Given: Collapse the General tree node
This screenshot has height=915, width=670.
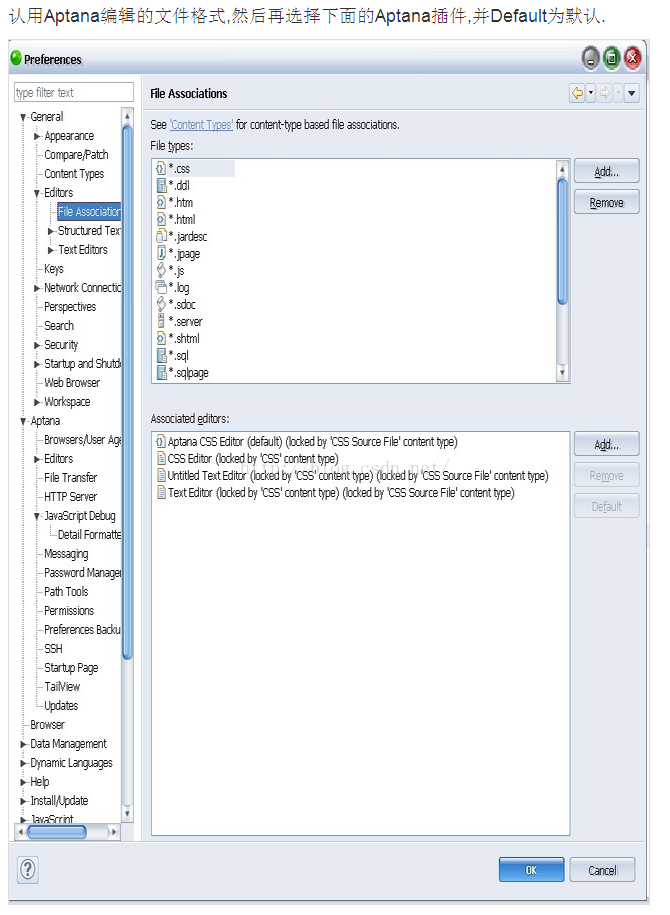Looking at the screenshot, I should (x=23, y=117).
